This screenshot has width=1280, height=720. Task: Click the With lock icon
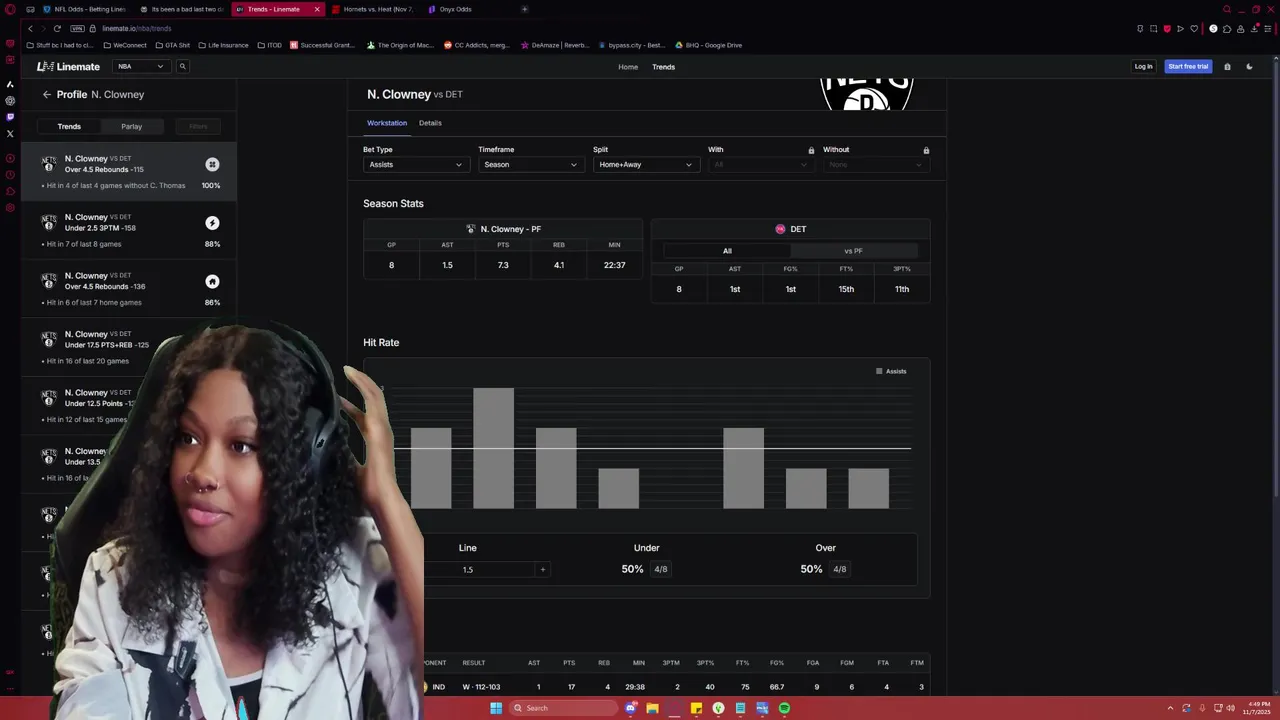pyautogui.click(x=811, y=150)
